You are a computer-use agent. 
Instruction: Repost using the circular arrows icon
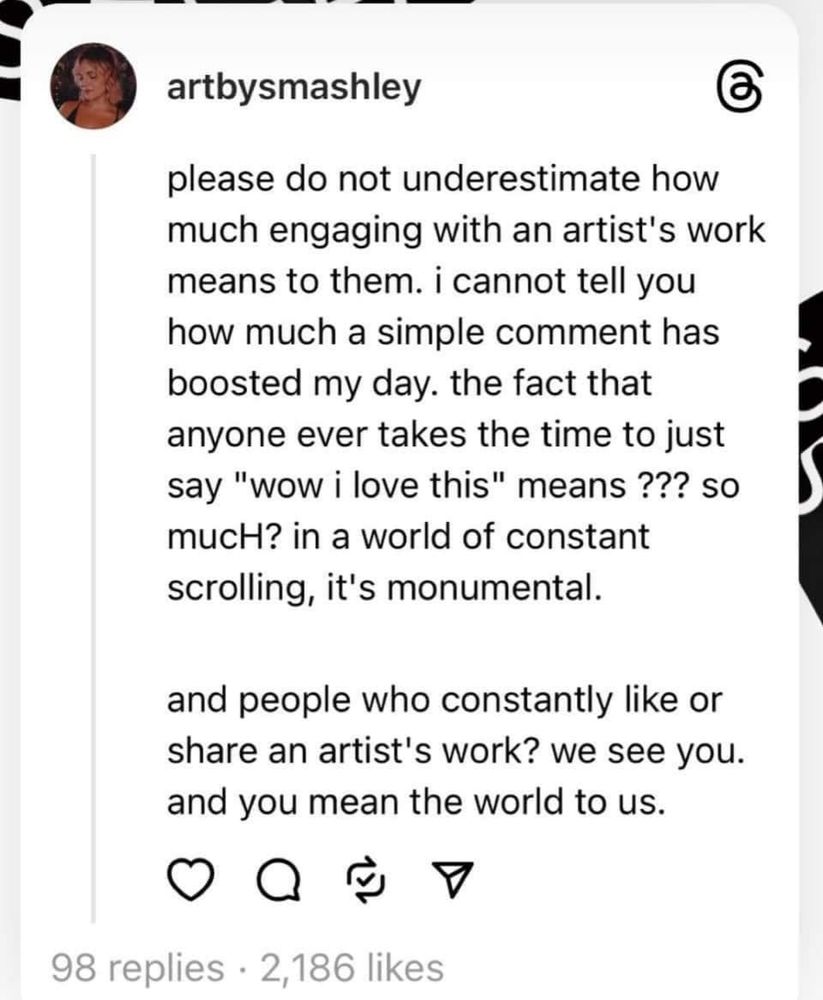point(366,880)
